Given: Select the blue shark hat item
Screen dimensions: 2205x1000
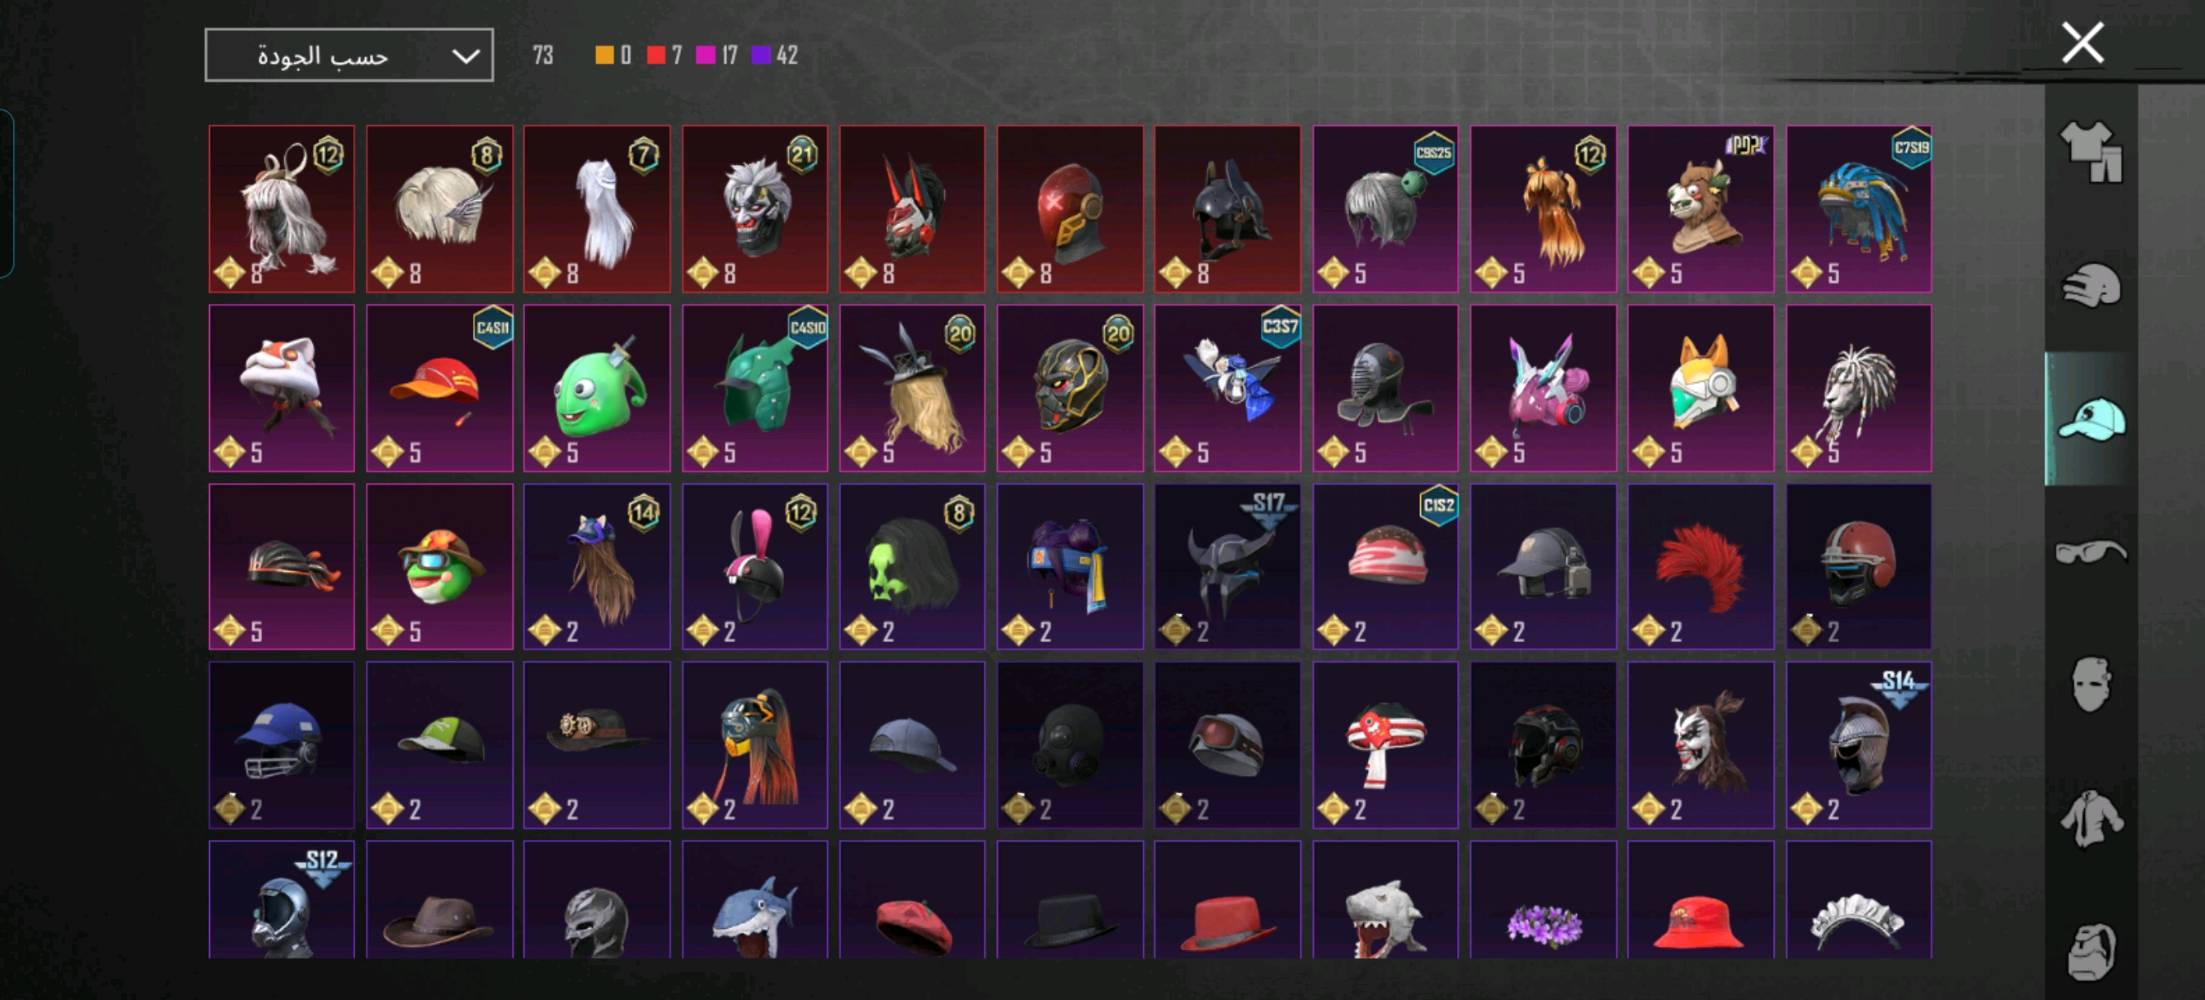Looking at the screenshot, I should pyautogui.click(x=755, y=900).
